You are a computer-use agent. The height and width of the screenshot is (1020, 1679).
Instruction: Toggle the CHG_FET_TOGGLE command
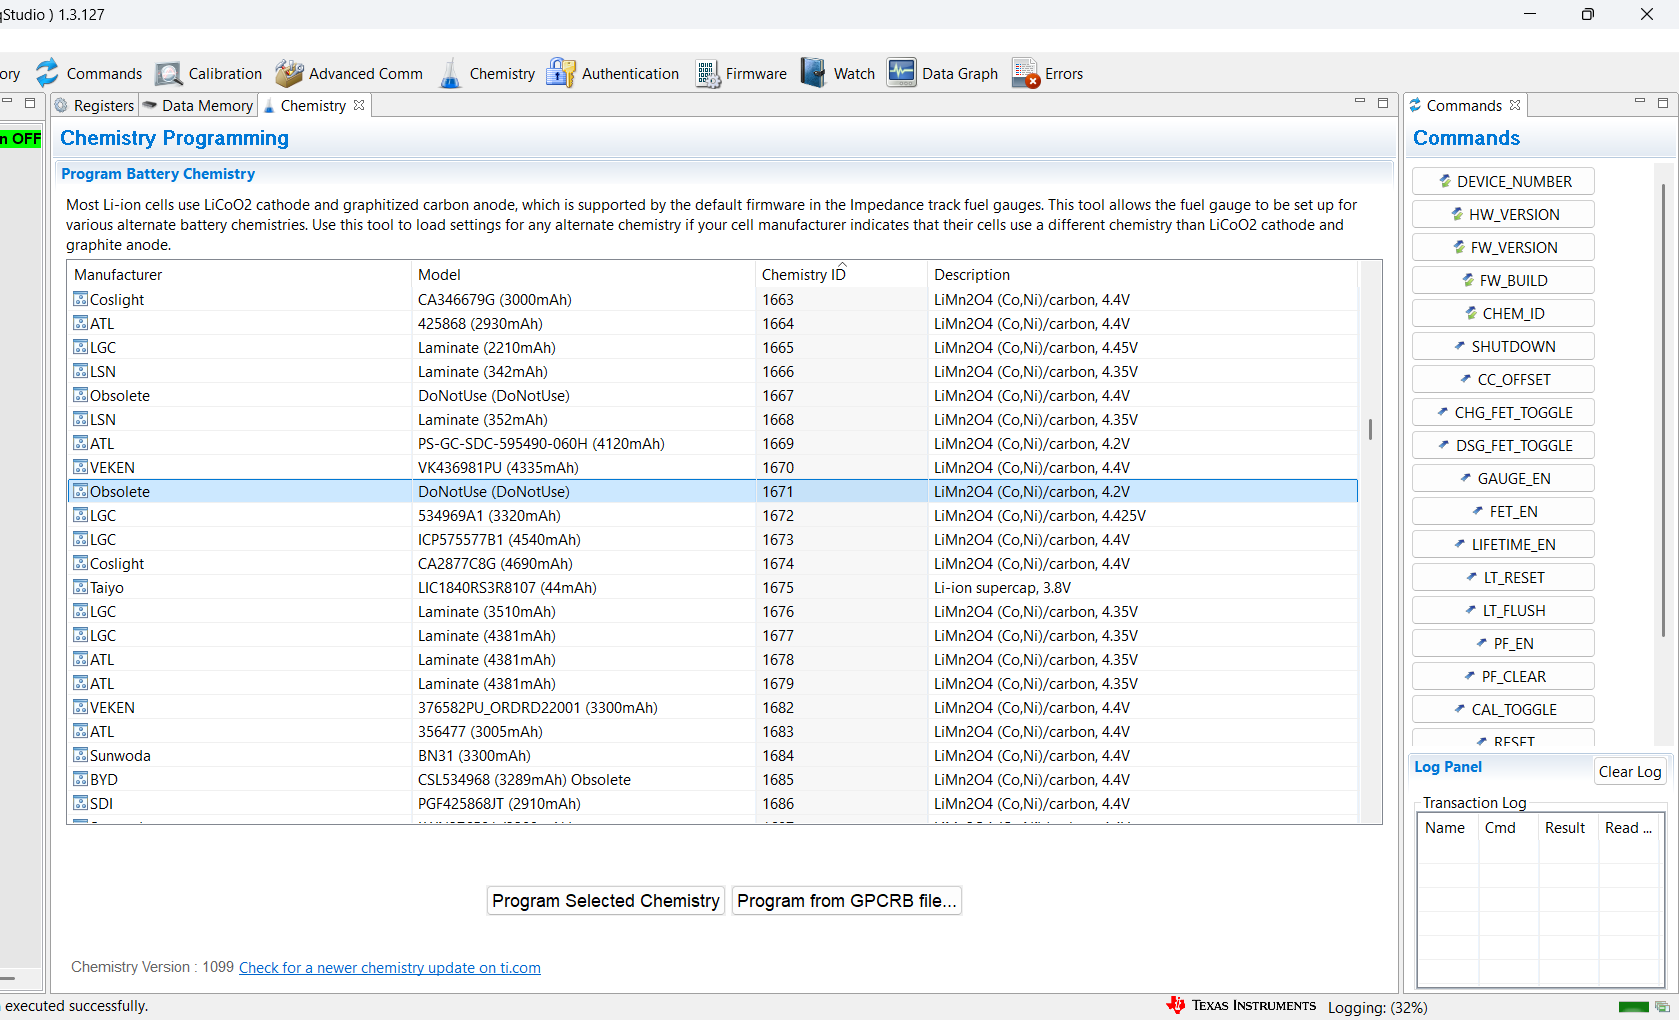click(x=1504, y=412)
